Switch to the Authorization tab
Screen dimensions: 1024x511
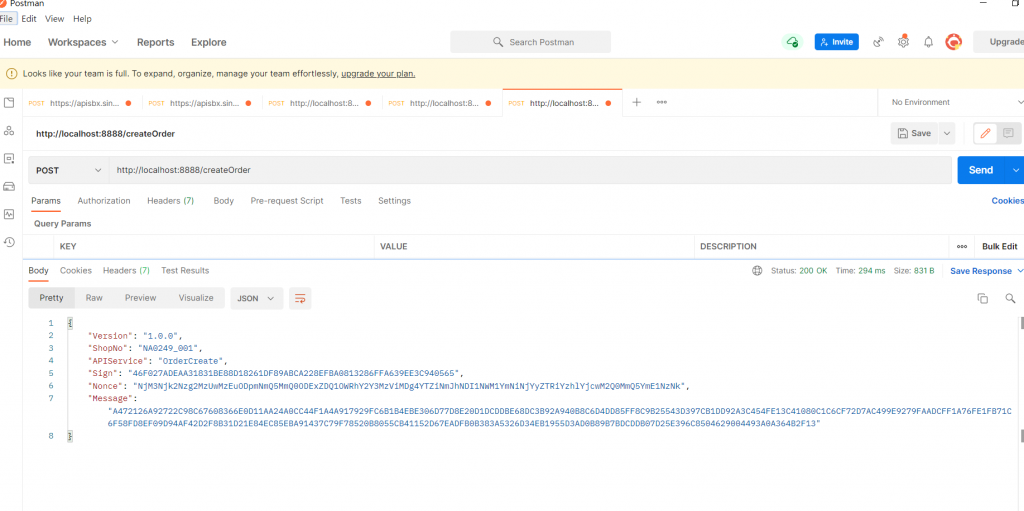coord(104,201)
